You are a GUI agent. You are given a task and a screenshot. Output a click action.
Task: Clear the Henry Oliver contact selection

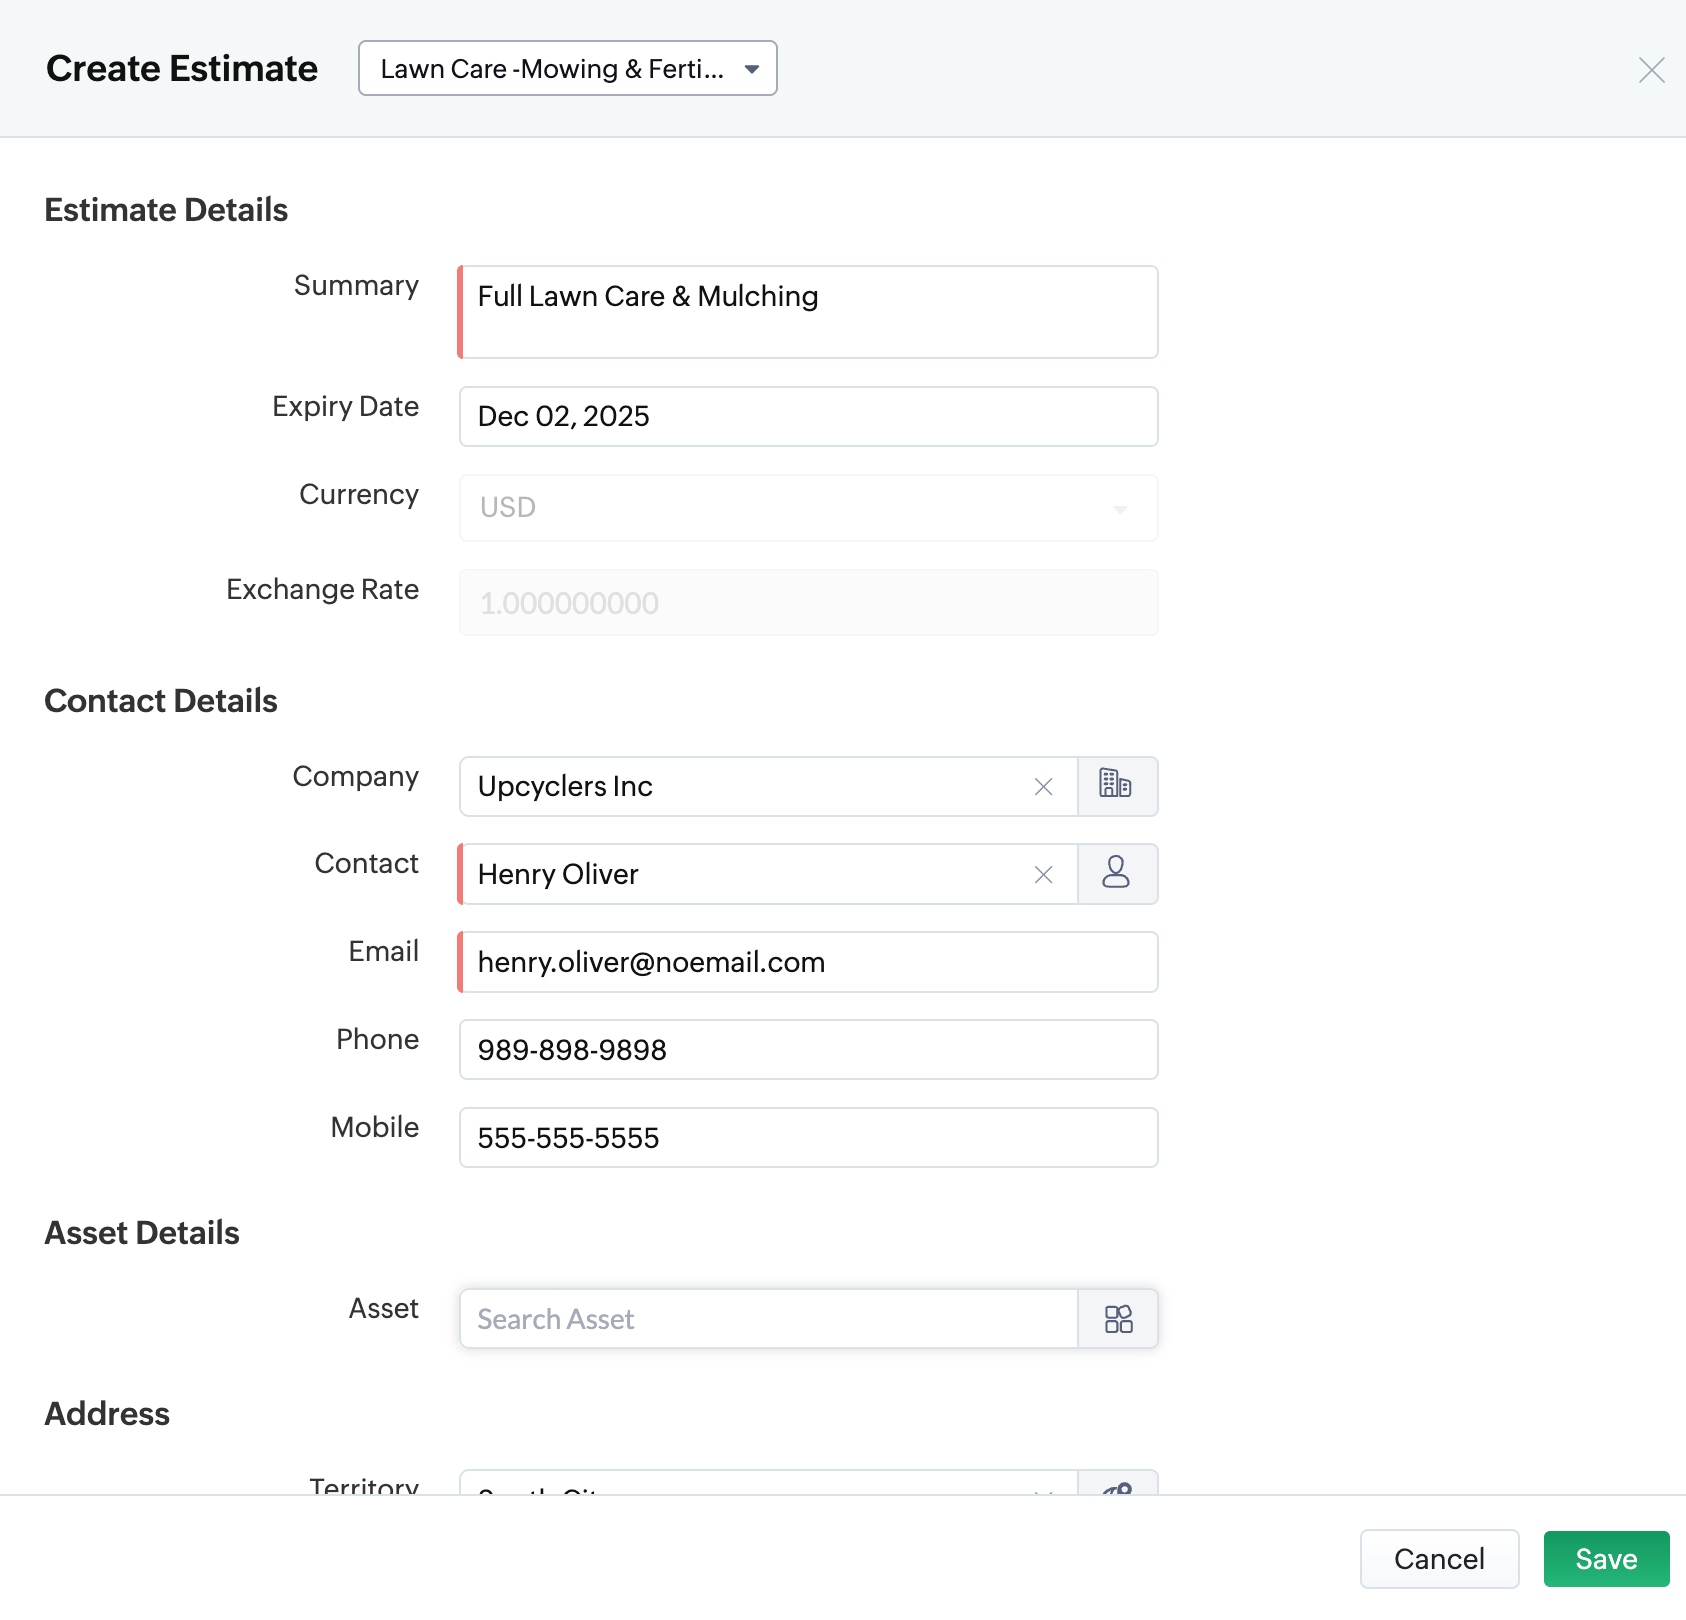pyautogui.click(x=1043, y=875)
